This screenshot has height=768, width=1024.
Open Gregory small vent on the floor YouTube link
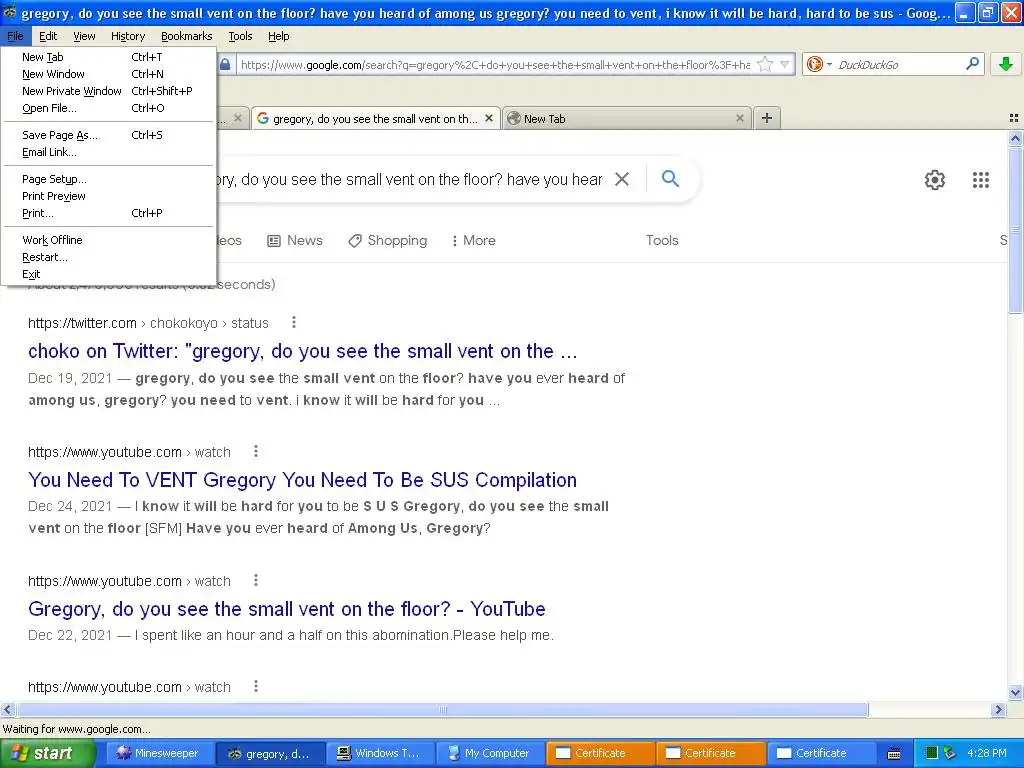coord(287,609)
